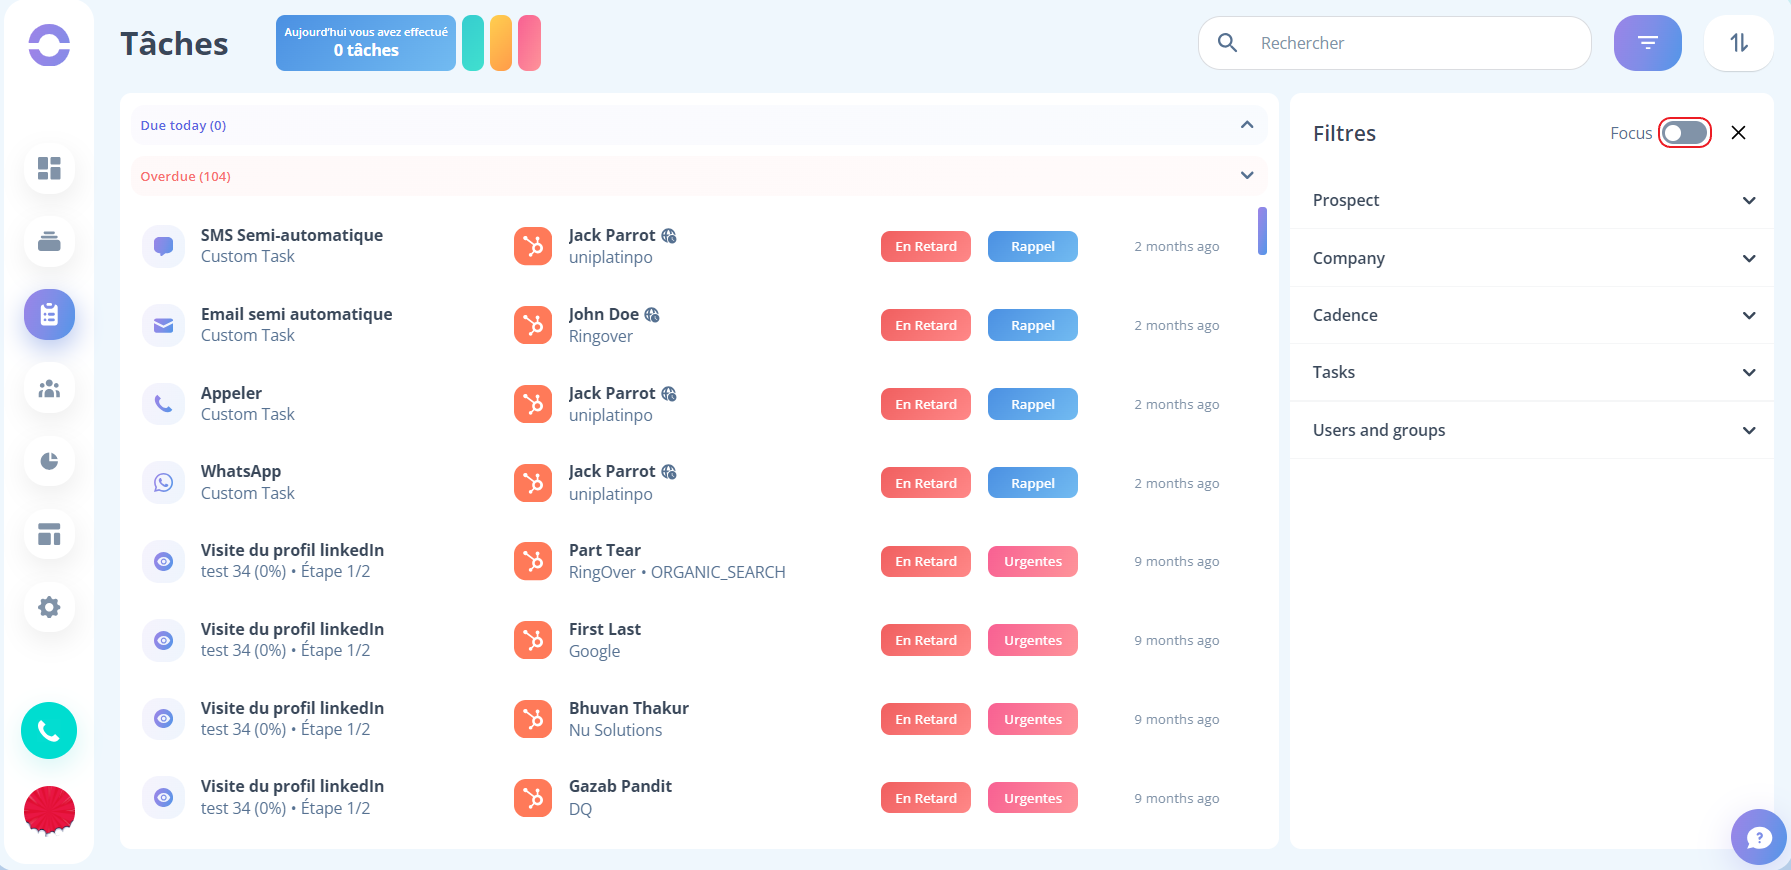The height and width of the screenshot is (870, 1791).
Task: Expand the Tasks filter section
Action: (x=1533, y=372)
